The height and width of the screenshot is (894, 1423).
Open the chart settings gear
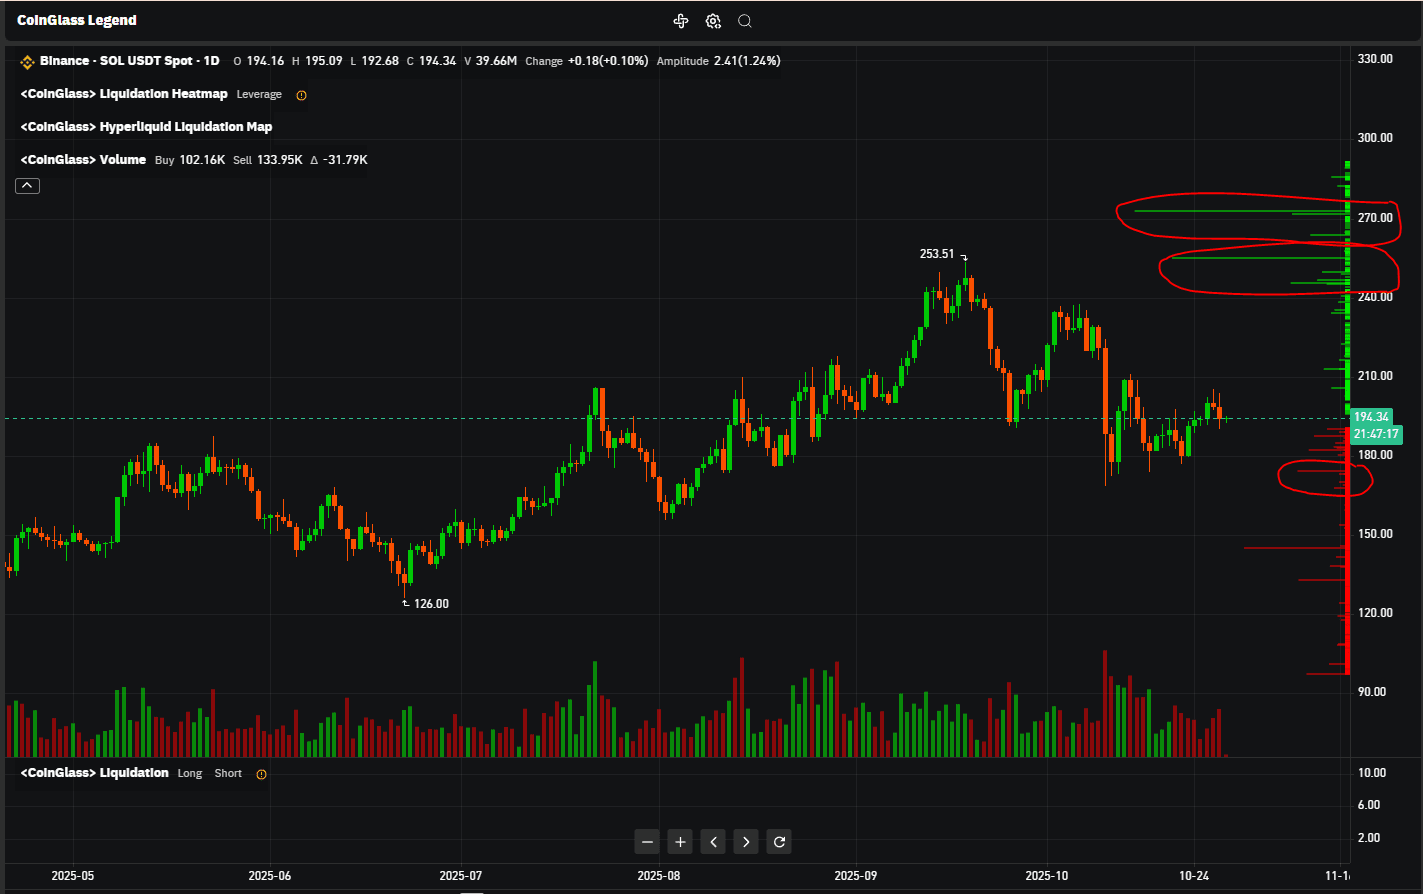[713, 21]
